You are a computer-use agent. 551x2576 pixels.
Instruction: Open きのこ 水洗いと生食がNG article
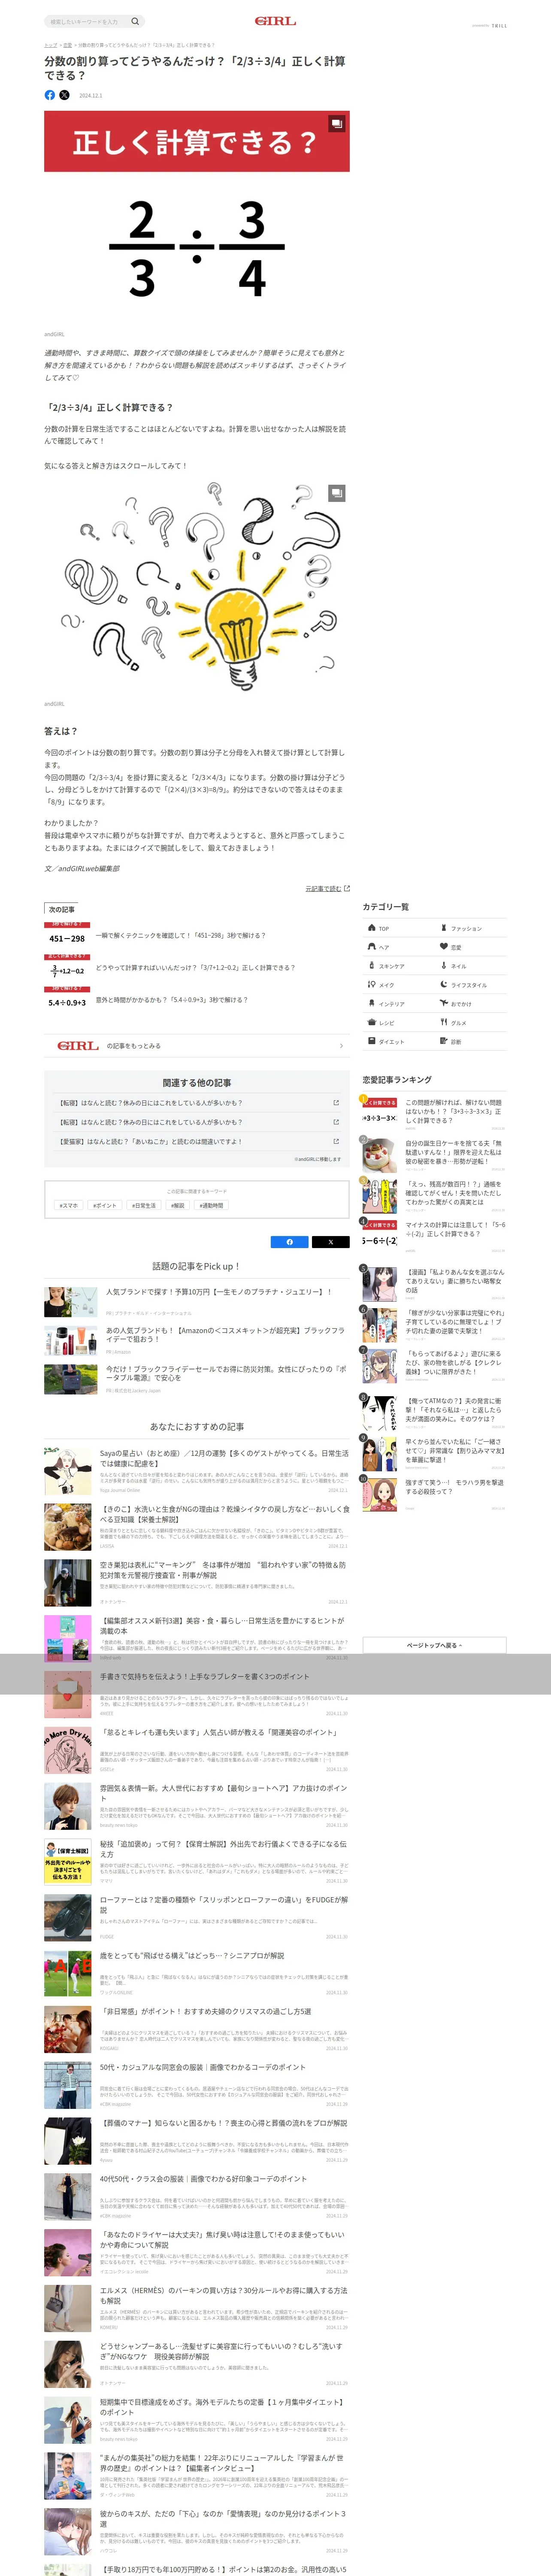click(197, 1527)
